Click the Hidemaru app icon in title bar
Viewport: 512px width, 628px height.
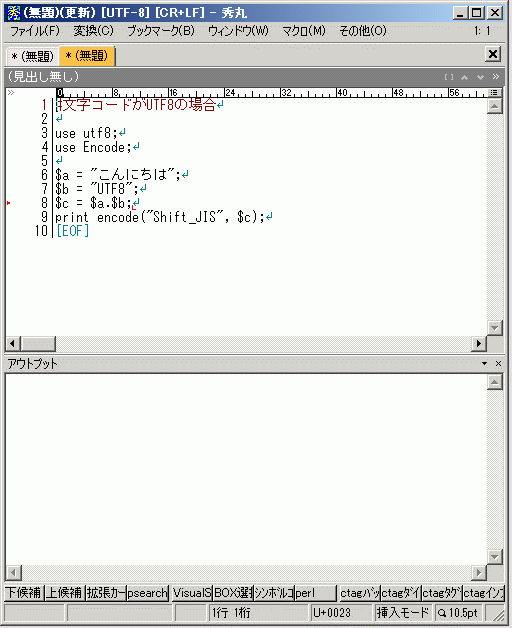click(x=14, y=13)
